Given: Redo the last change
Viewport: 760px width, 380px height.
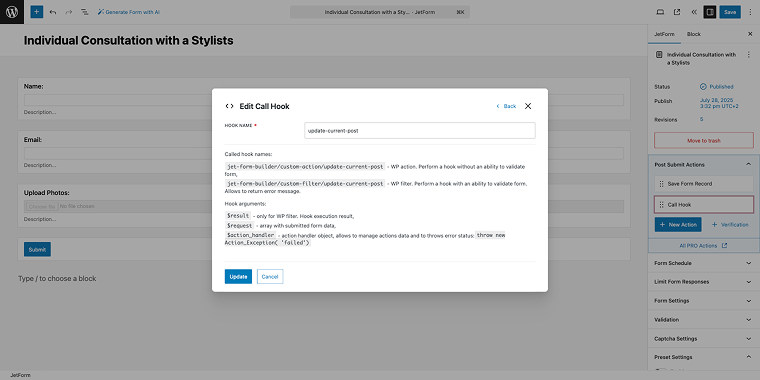Looking at the screenshot, I should (x=68, y=12).
